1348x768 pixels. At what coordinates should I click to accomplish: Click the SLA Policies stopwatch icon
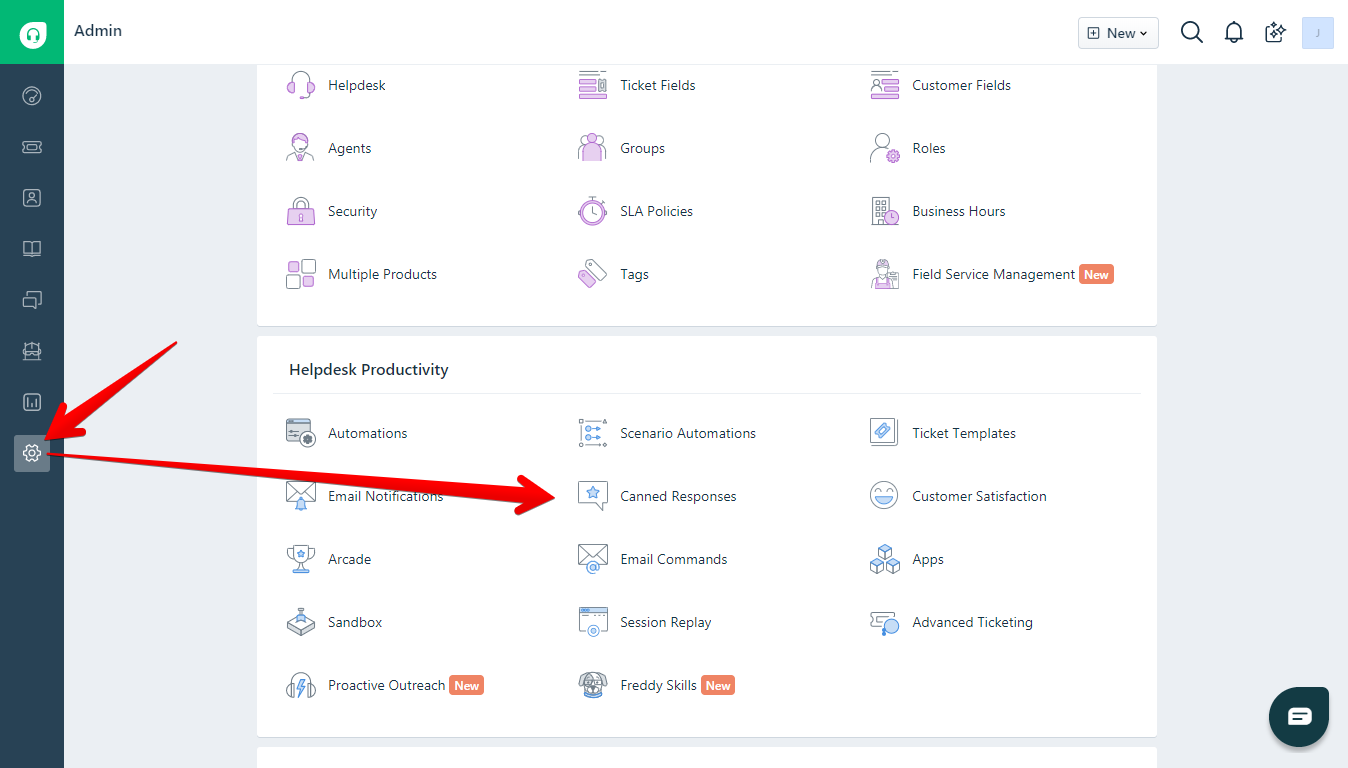[x=593, y=211]
